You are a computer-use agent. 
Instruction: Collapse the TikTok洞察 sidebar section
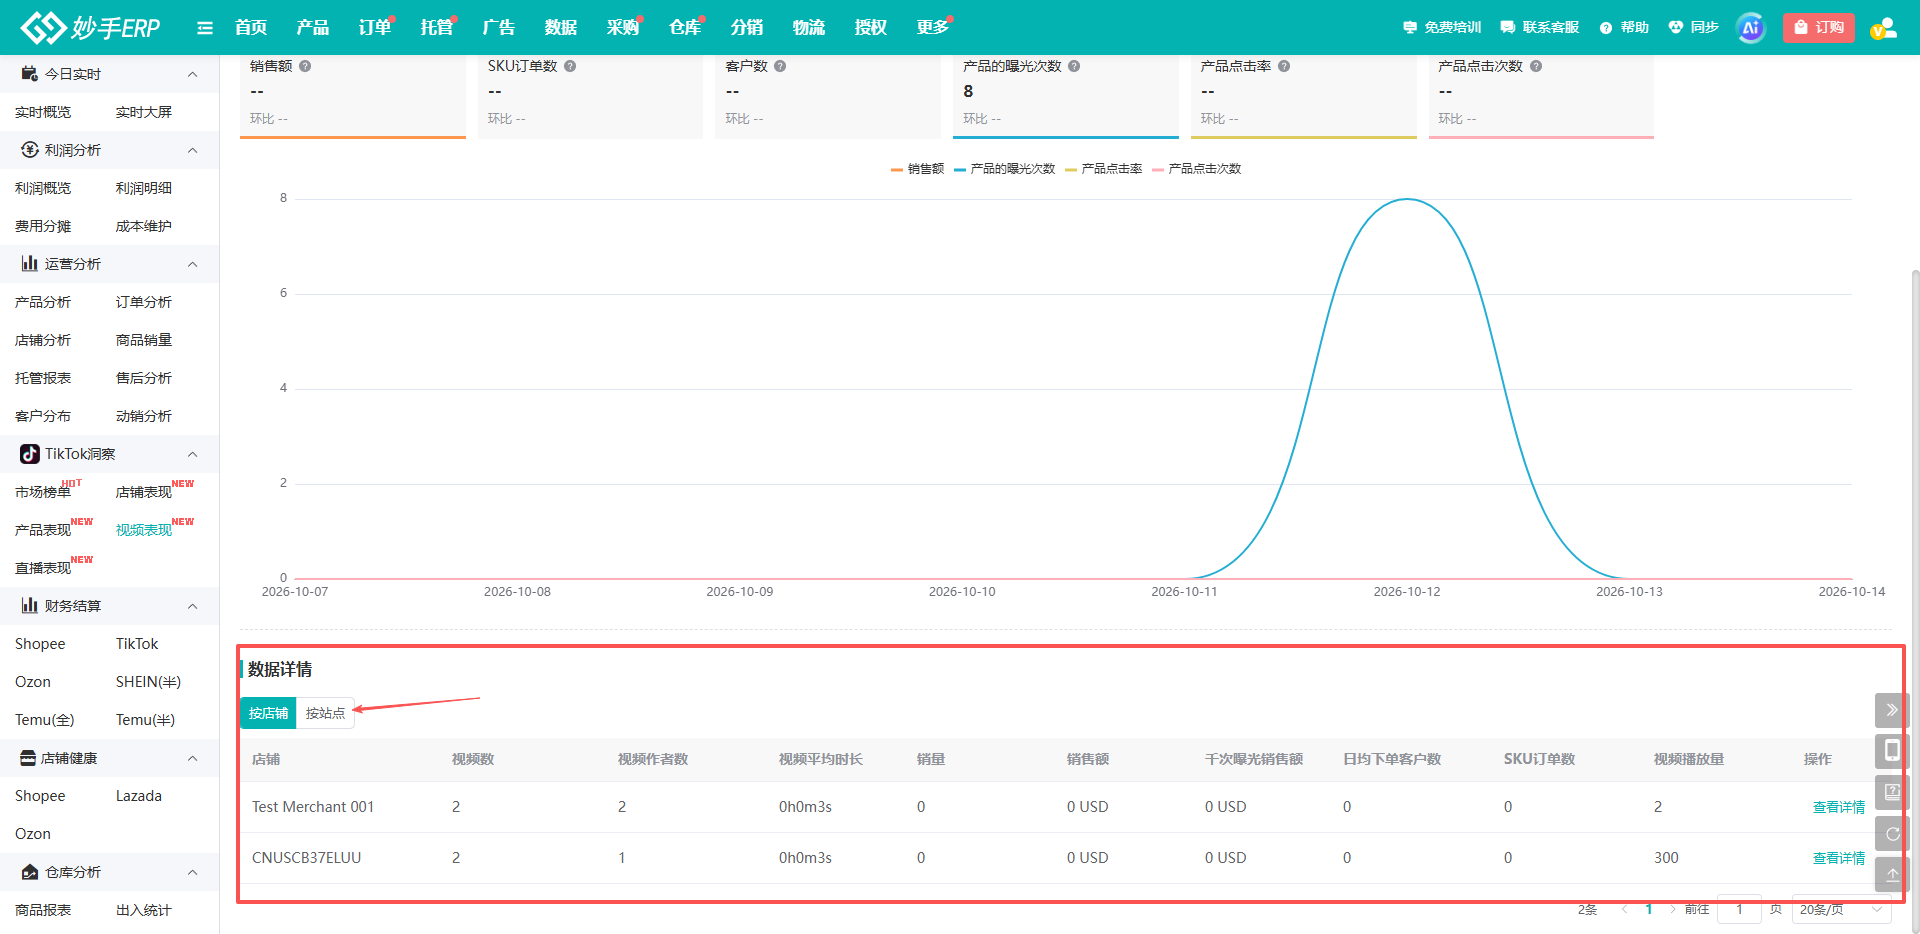pyautogui.click(x=192, y=454)
